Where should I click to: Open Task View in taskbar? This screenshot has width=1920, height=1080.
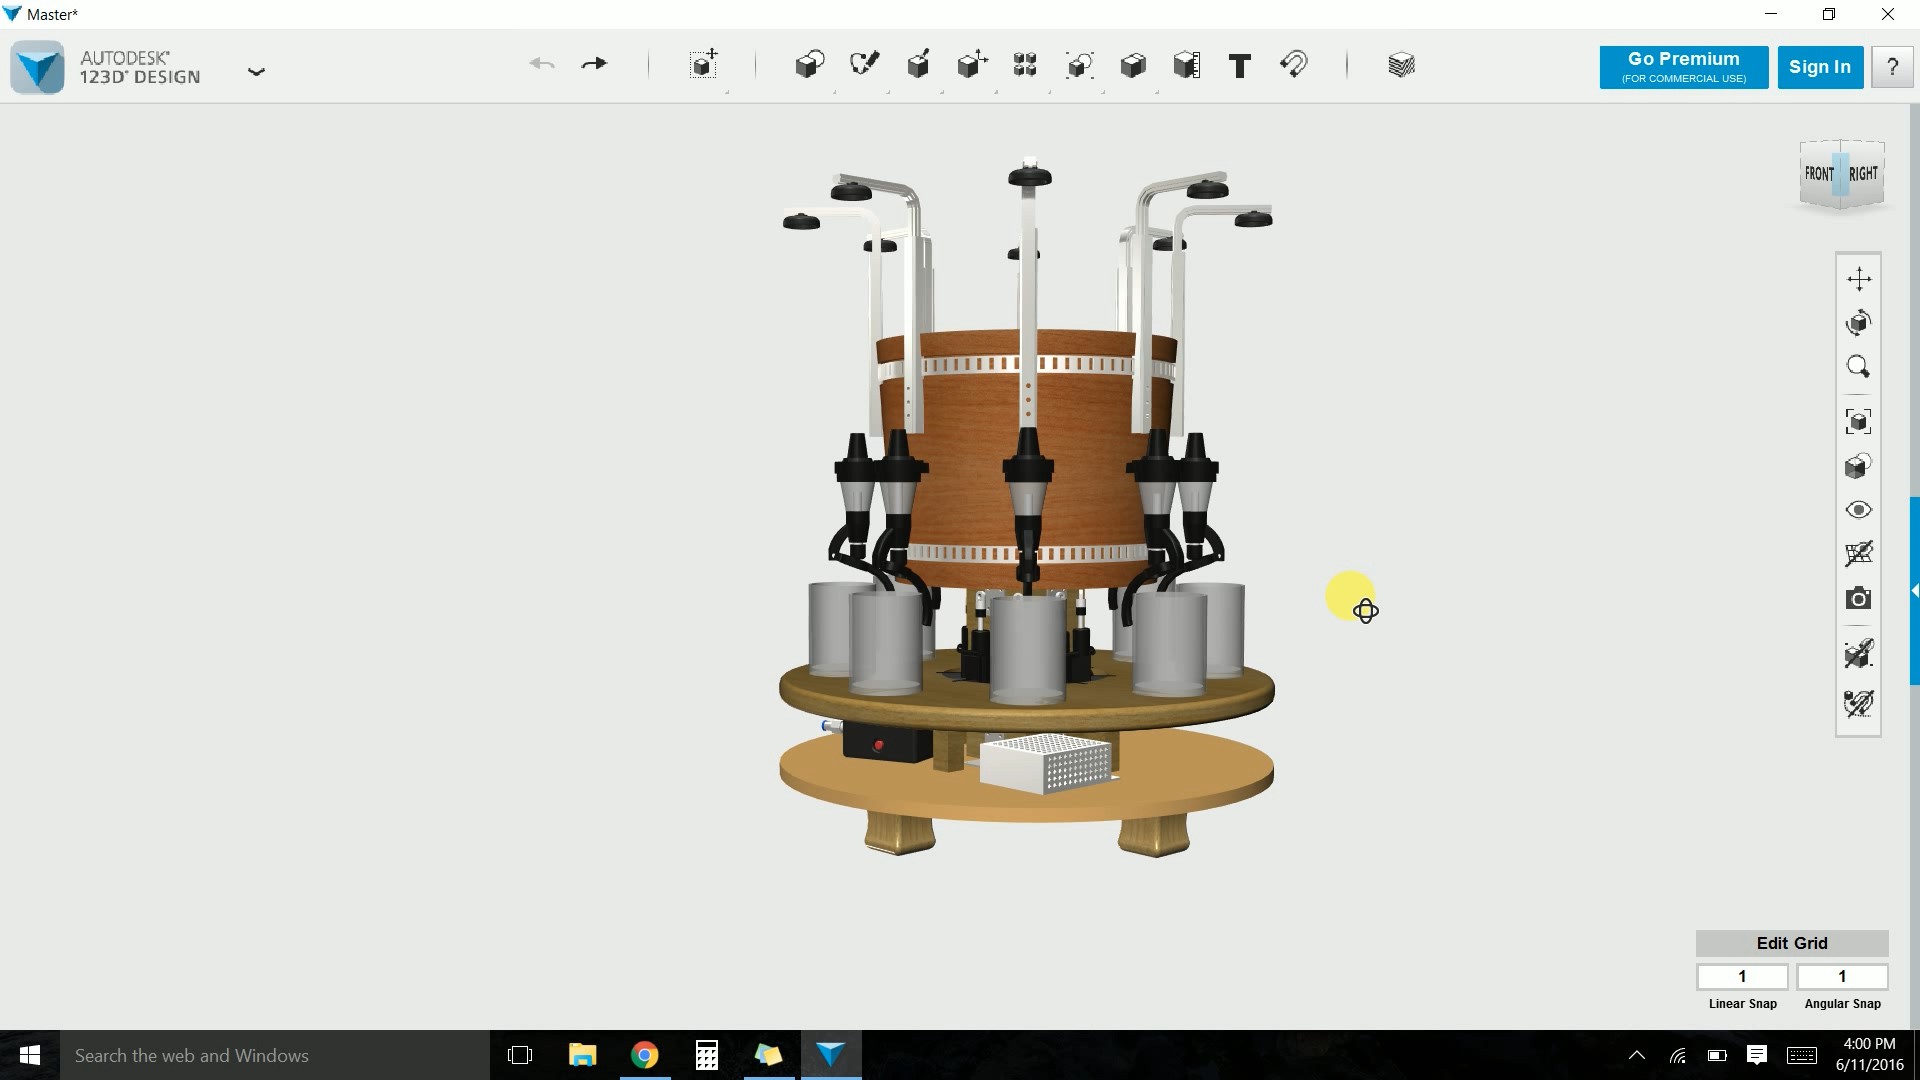(520, 1055)
